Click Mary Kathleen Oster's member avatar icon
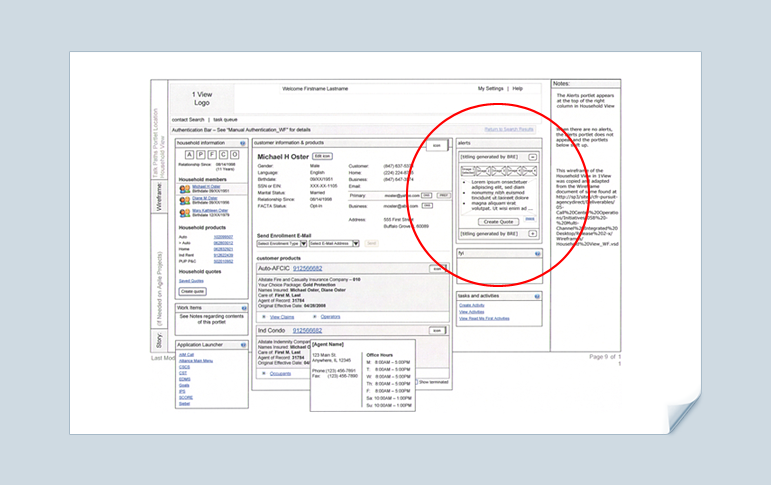Image resolution: width=771 pixels, height=485 pixels. coord(185,212)
